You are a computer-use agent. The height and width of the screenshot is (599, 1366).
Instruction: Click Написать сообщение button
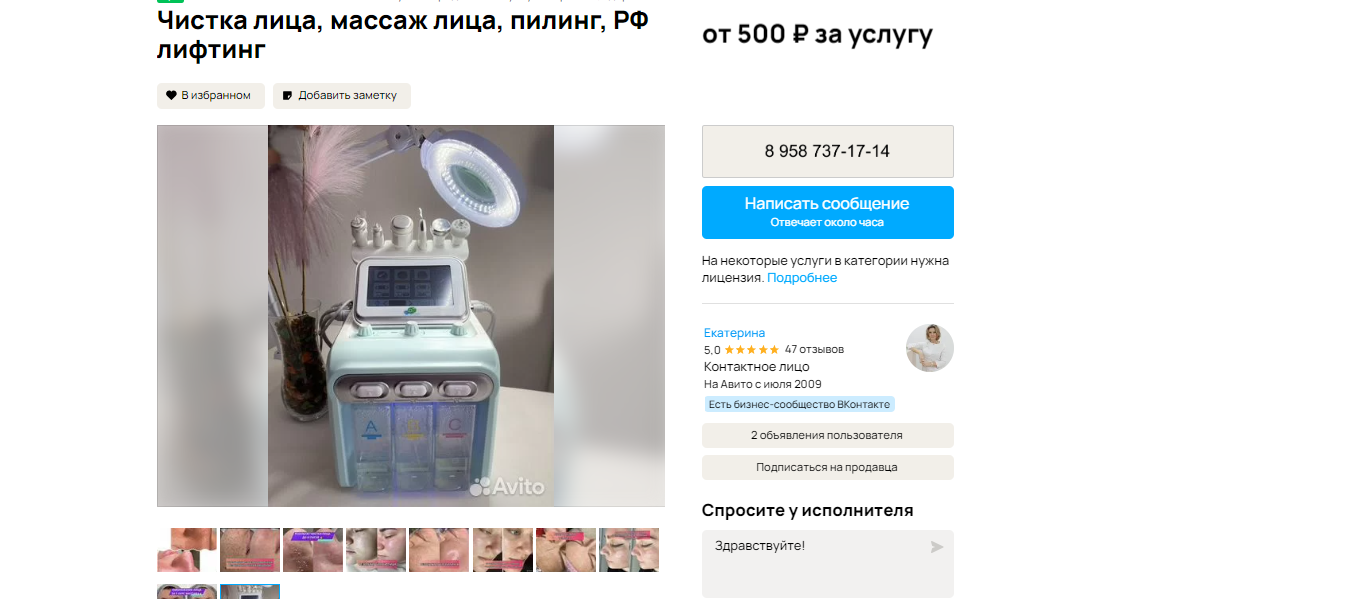(x=828, y=212)
